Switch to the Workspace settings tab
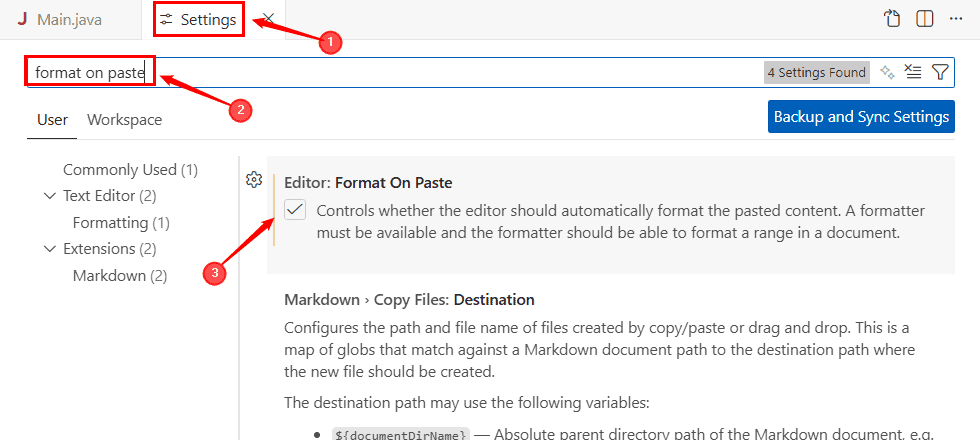This screenshot has width=980, height=440. point(124,120)
